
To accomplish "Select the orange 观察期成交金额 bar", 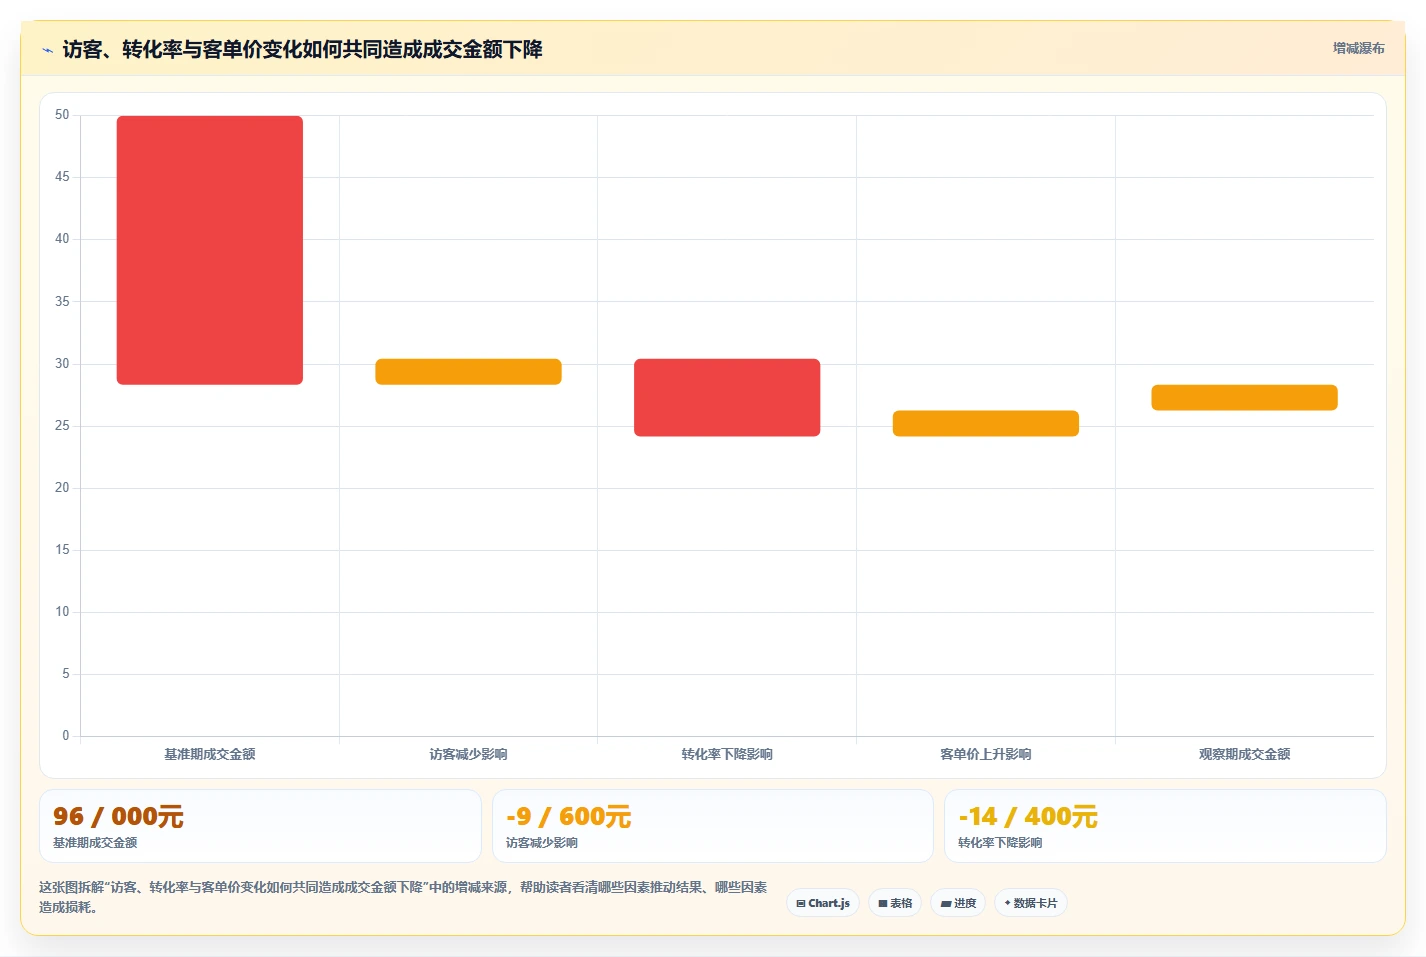I will 1244,397.
